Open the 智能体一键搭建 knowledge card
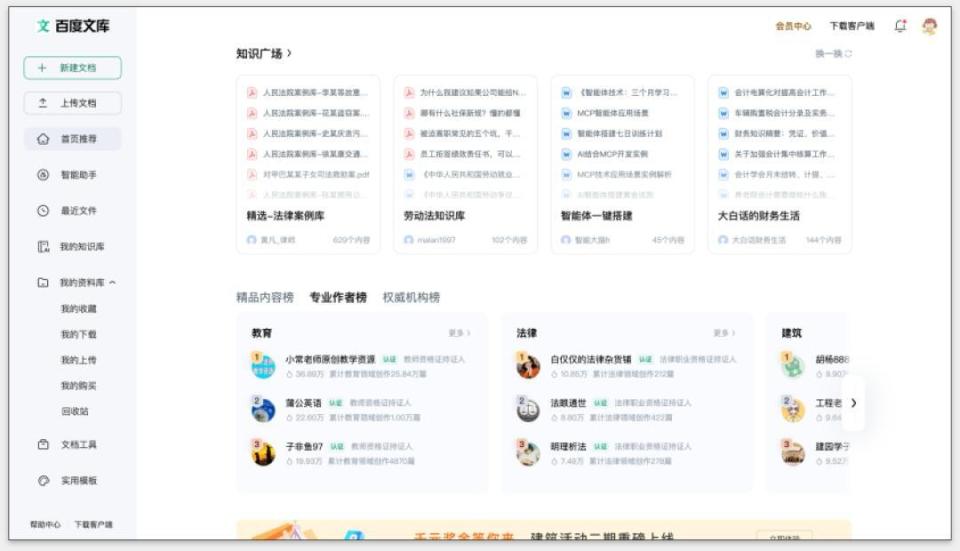The height and width of the screenshot is (551, 960). coord(623,164)
